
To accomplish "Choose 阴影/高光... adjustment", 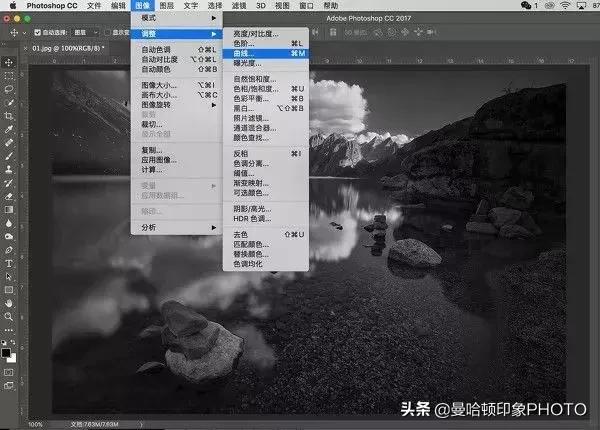I will (266, 209).
